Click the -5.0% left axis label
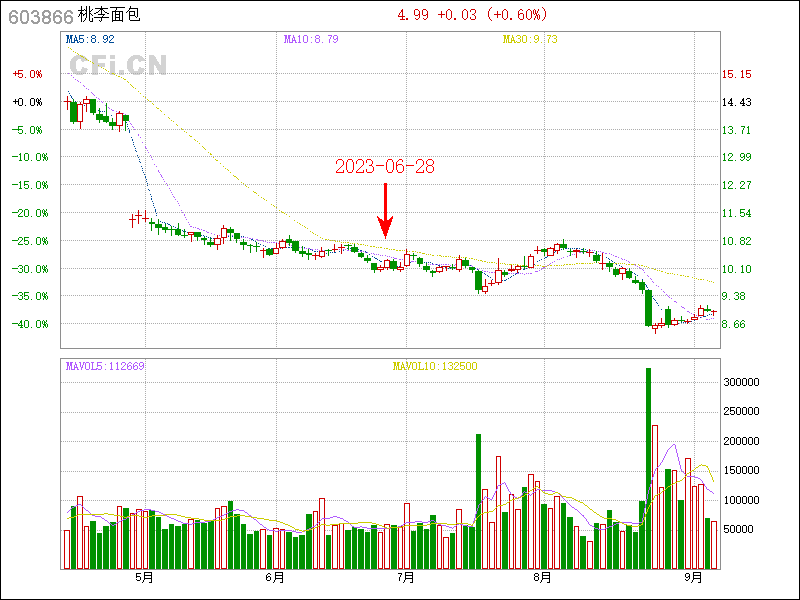 [x=28, y=131]
